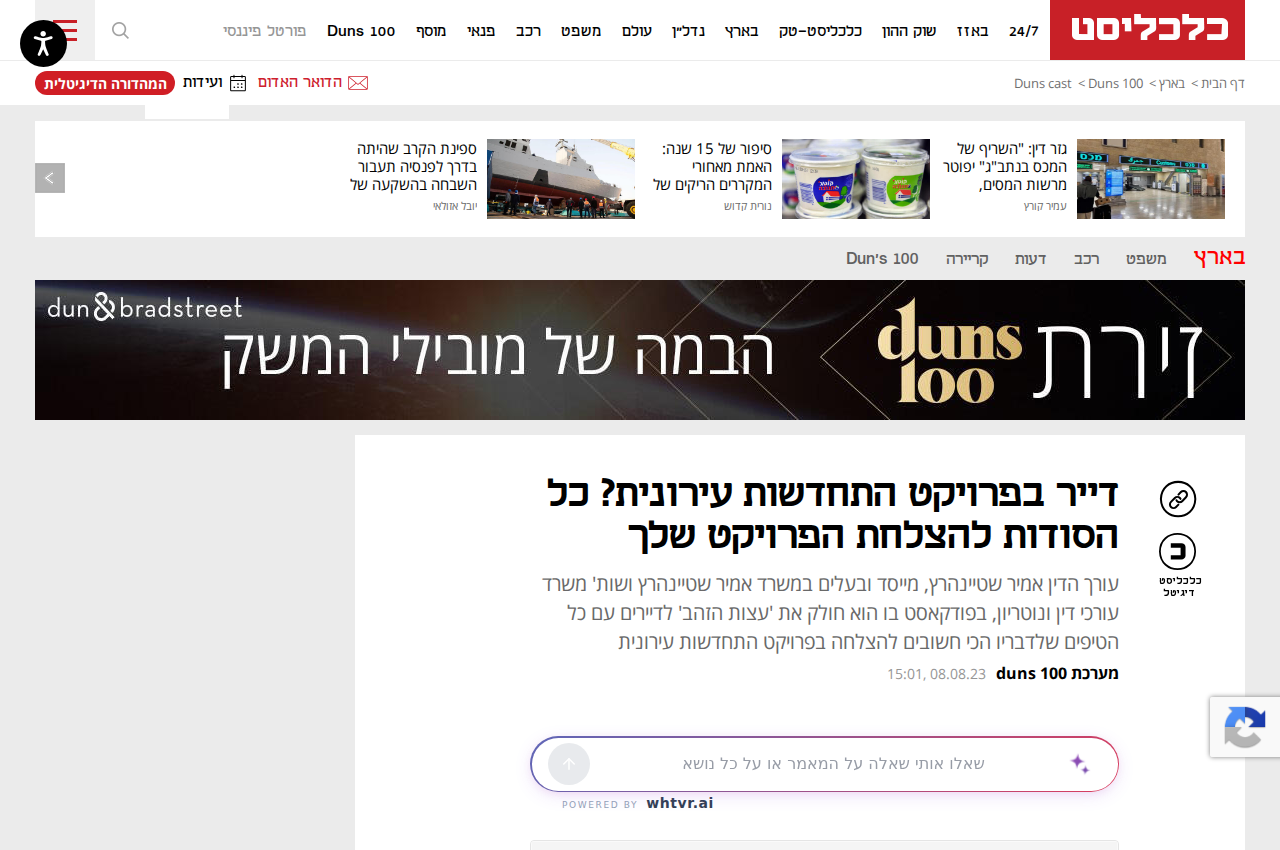
Task: Click author name נורית קדוש
Action: tap(748, 206)
